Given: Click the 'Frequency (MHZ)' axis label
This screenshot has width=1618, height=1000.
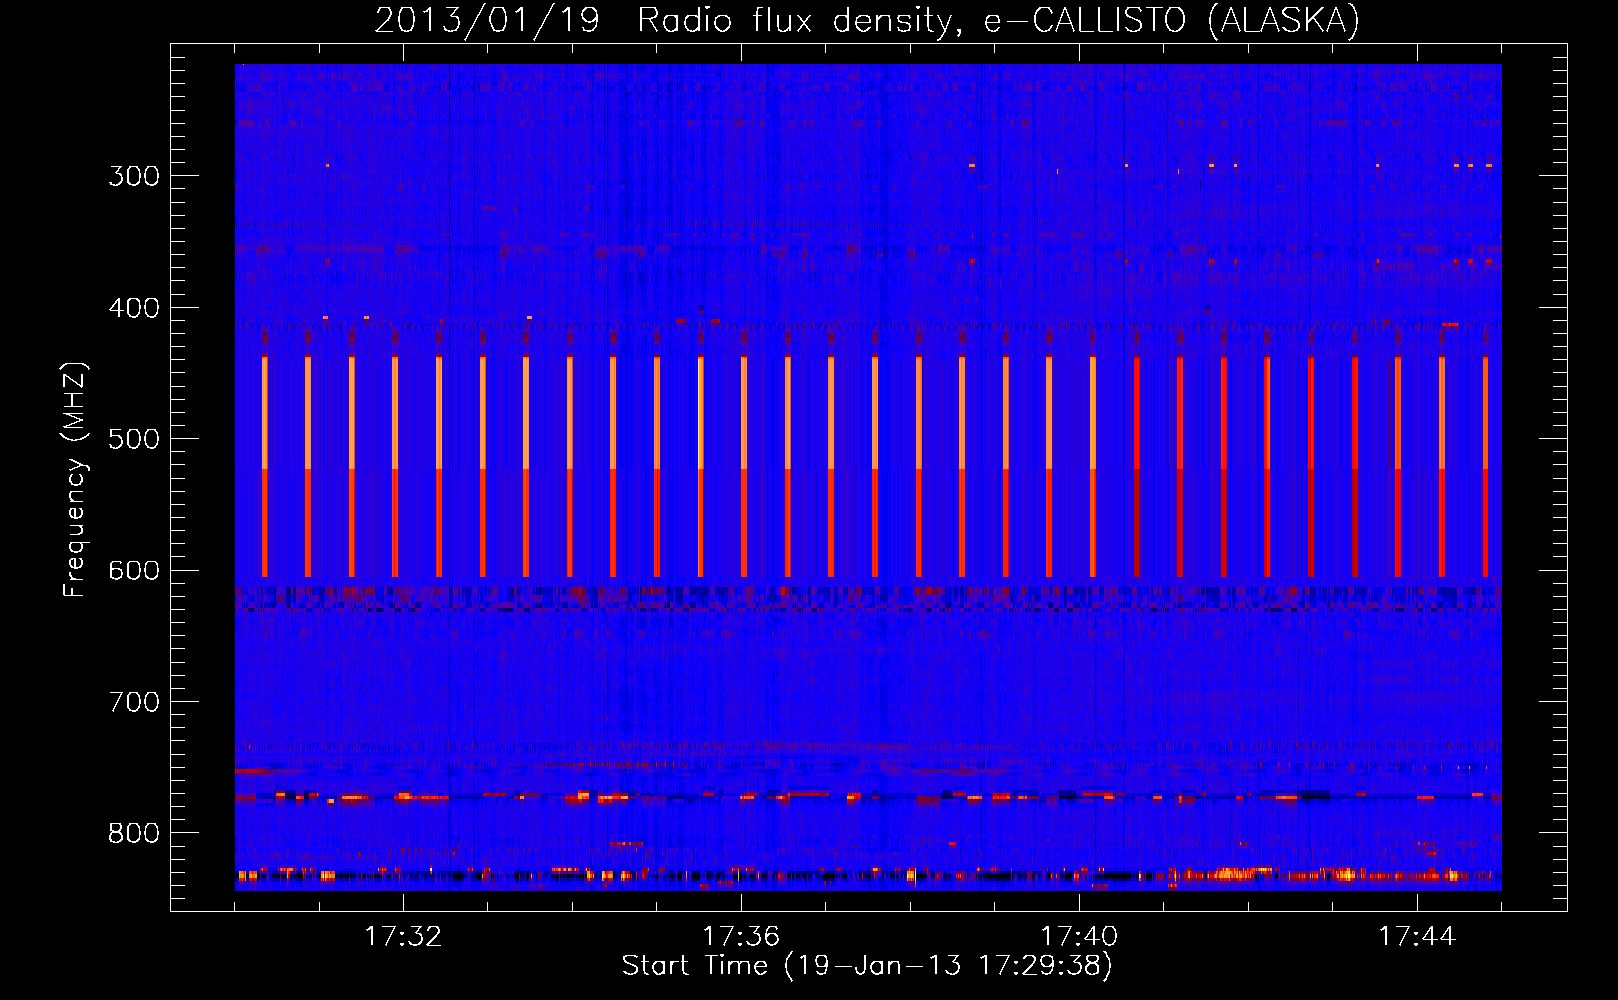Looking at the screenshot, I should coord(76,479).
